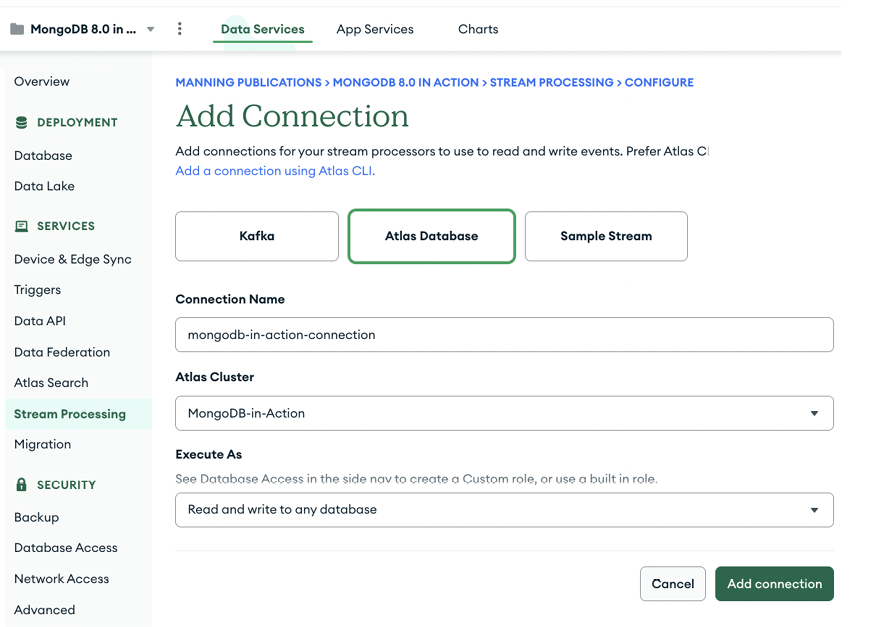Open Atlas Search in sidebar
Viewport: 884px width, 627px height.
click(51, 383)
